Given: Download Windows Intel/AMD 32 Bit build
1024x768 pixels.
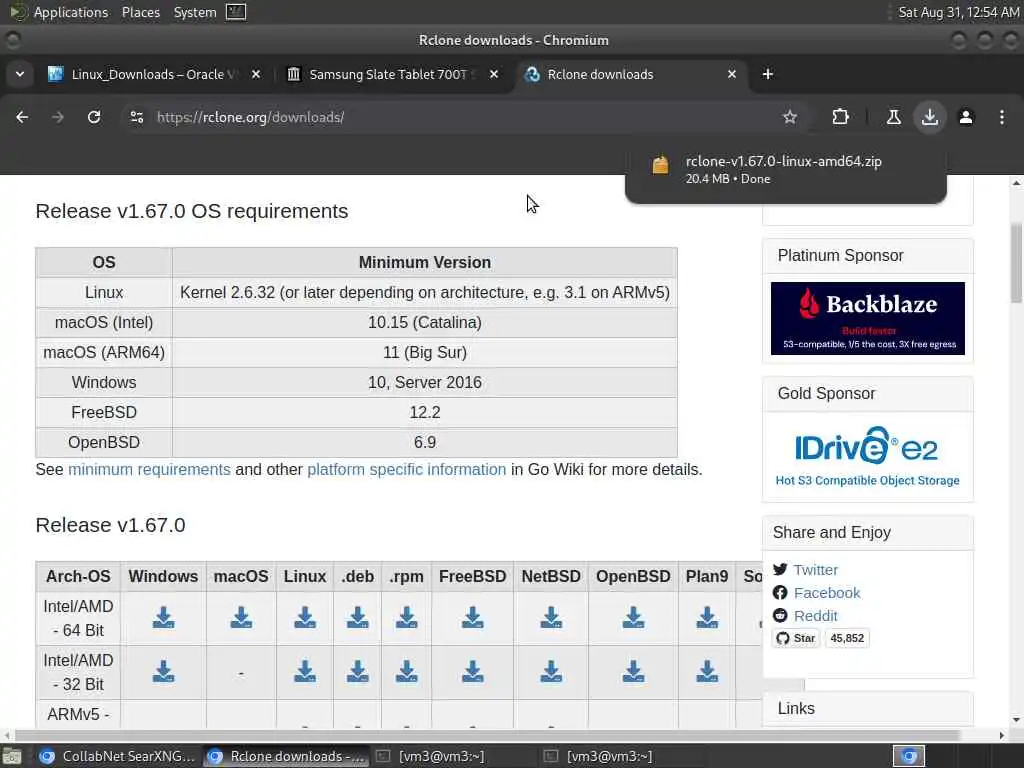Looking at the screenshot, I should click(163, 672).
